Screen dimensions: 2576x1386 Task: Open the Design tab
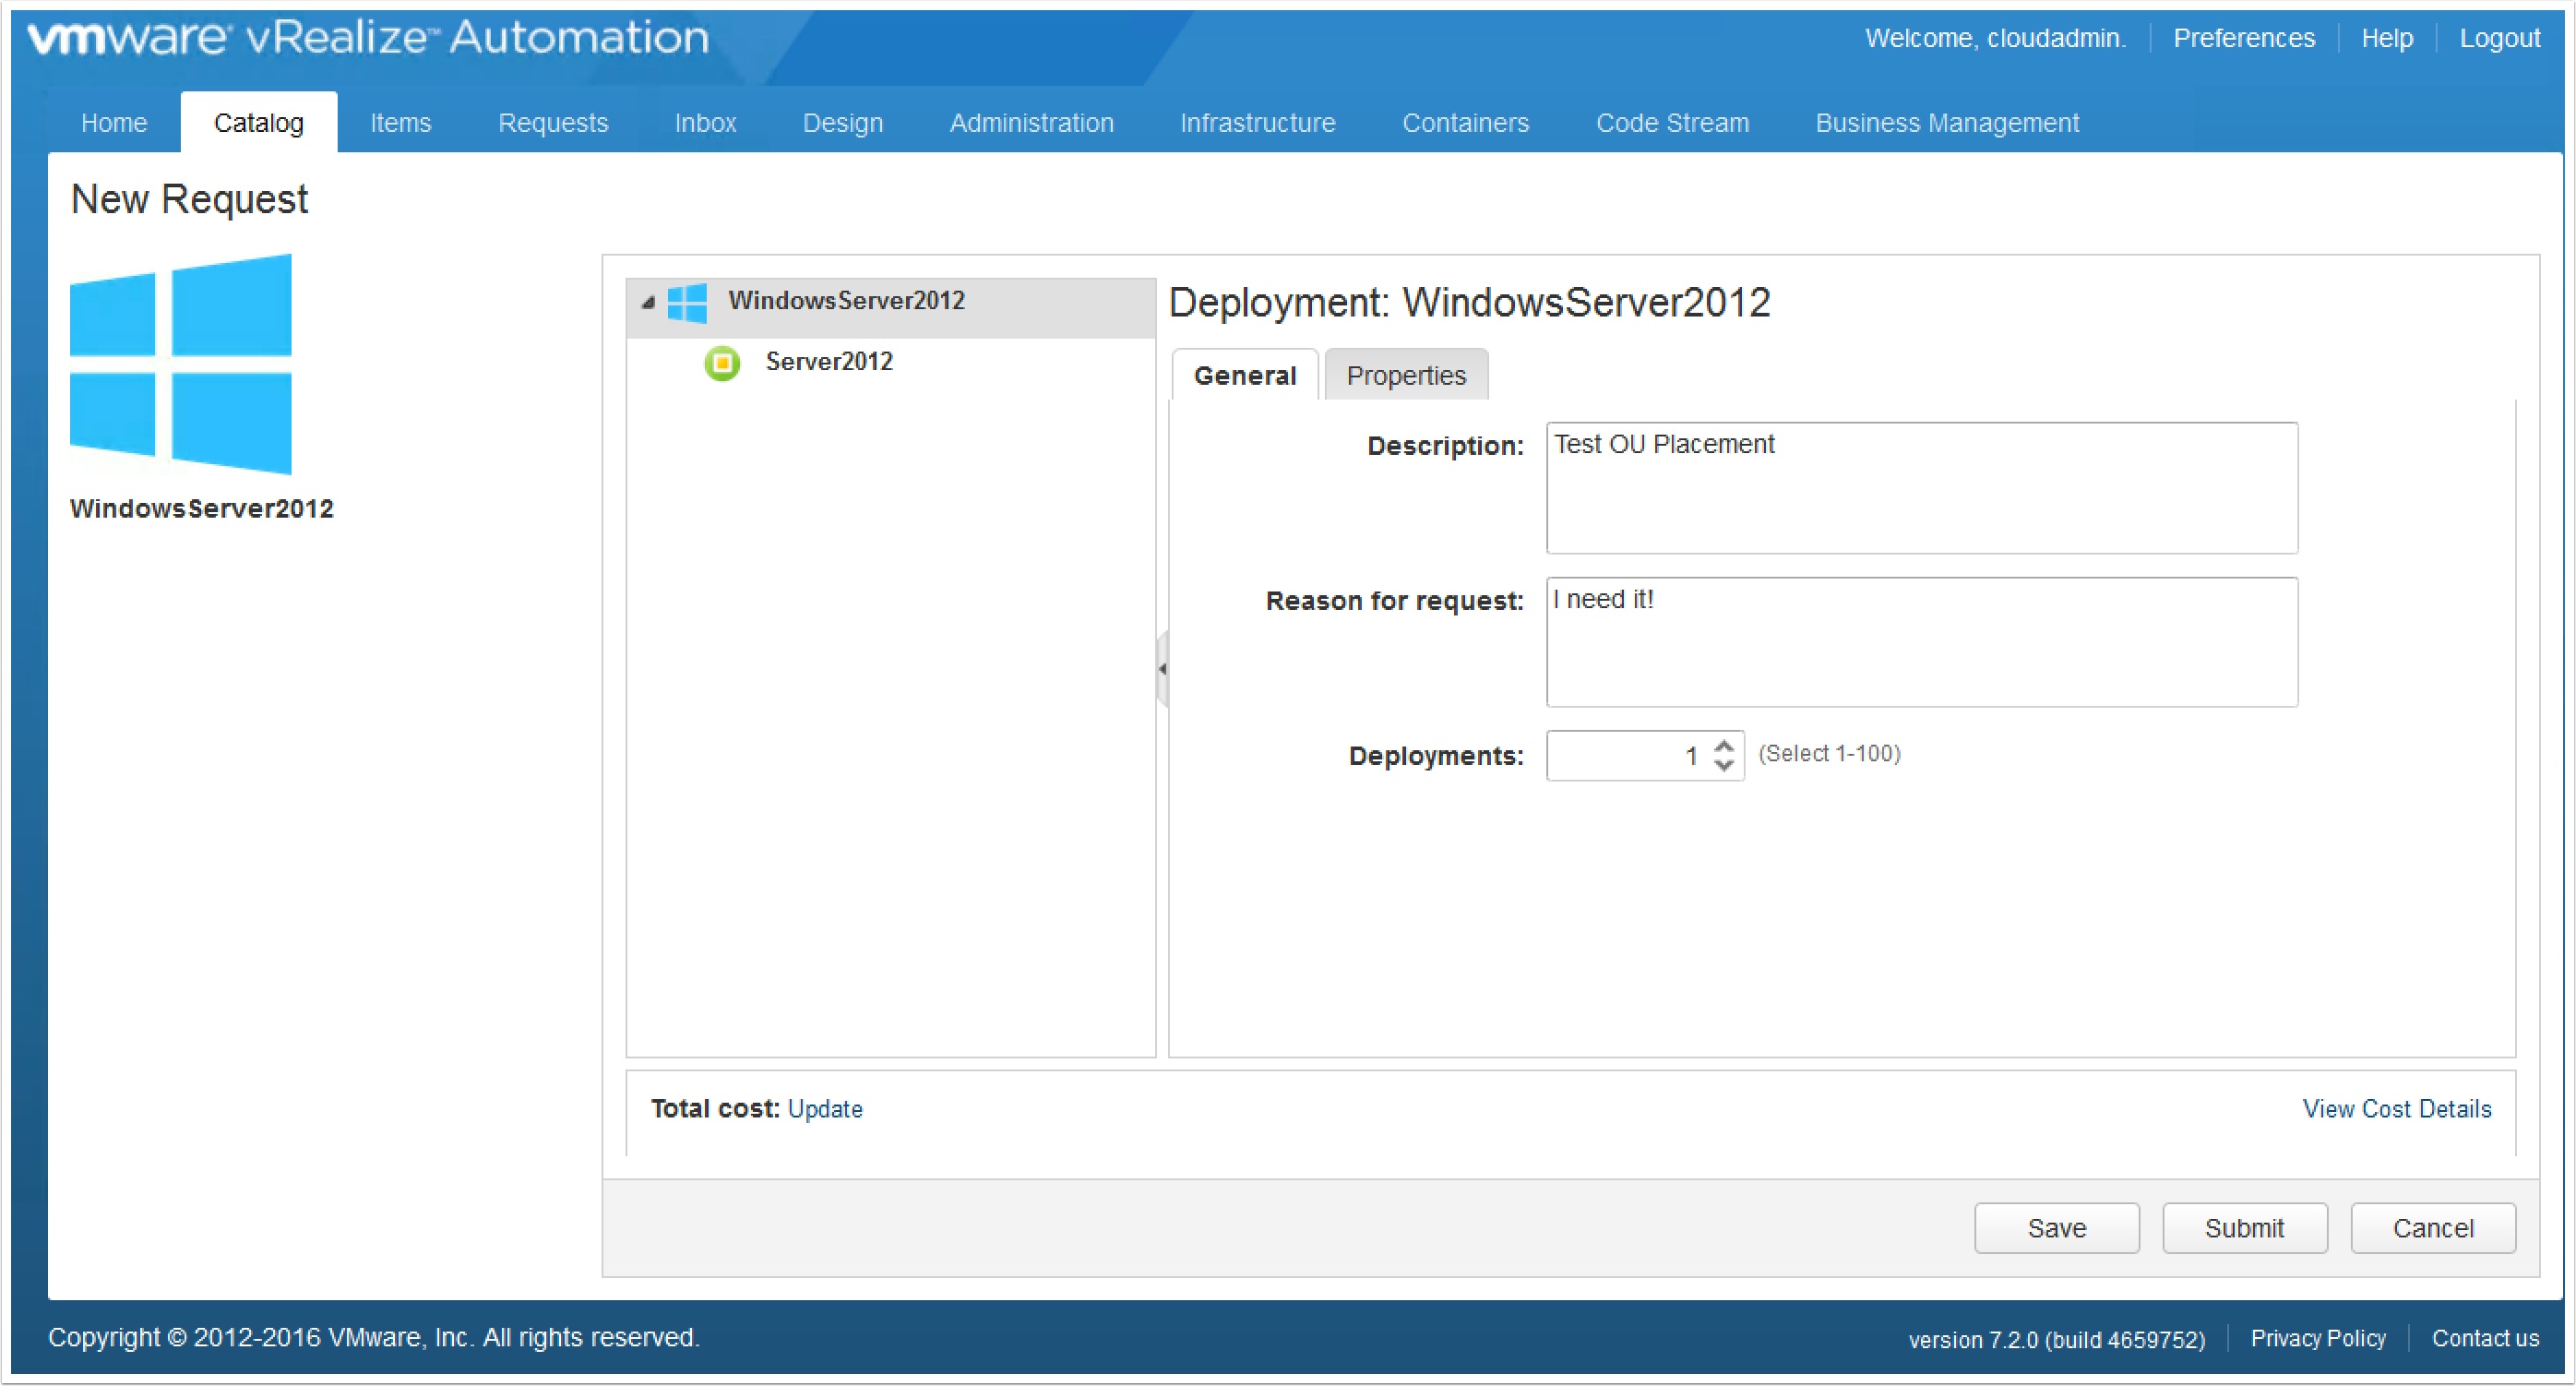tap(843, 123)
